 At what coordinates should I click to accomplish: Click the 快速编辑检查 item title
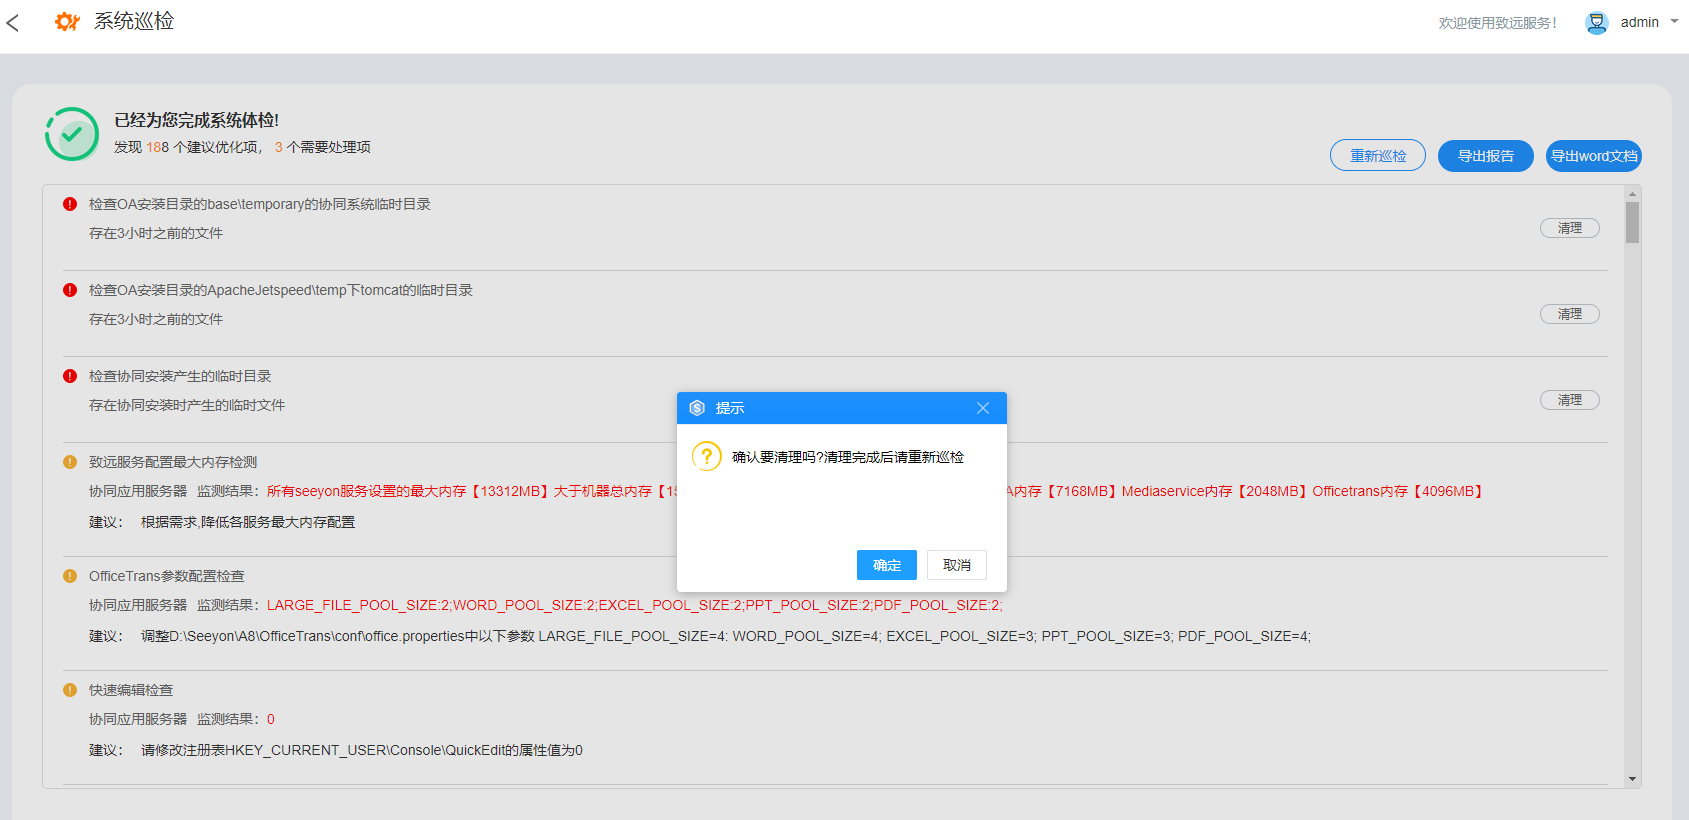tap(131, 690)
